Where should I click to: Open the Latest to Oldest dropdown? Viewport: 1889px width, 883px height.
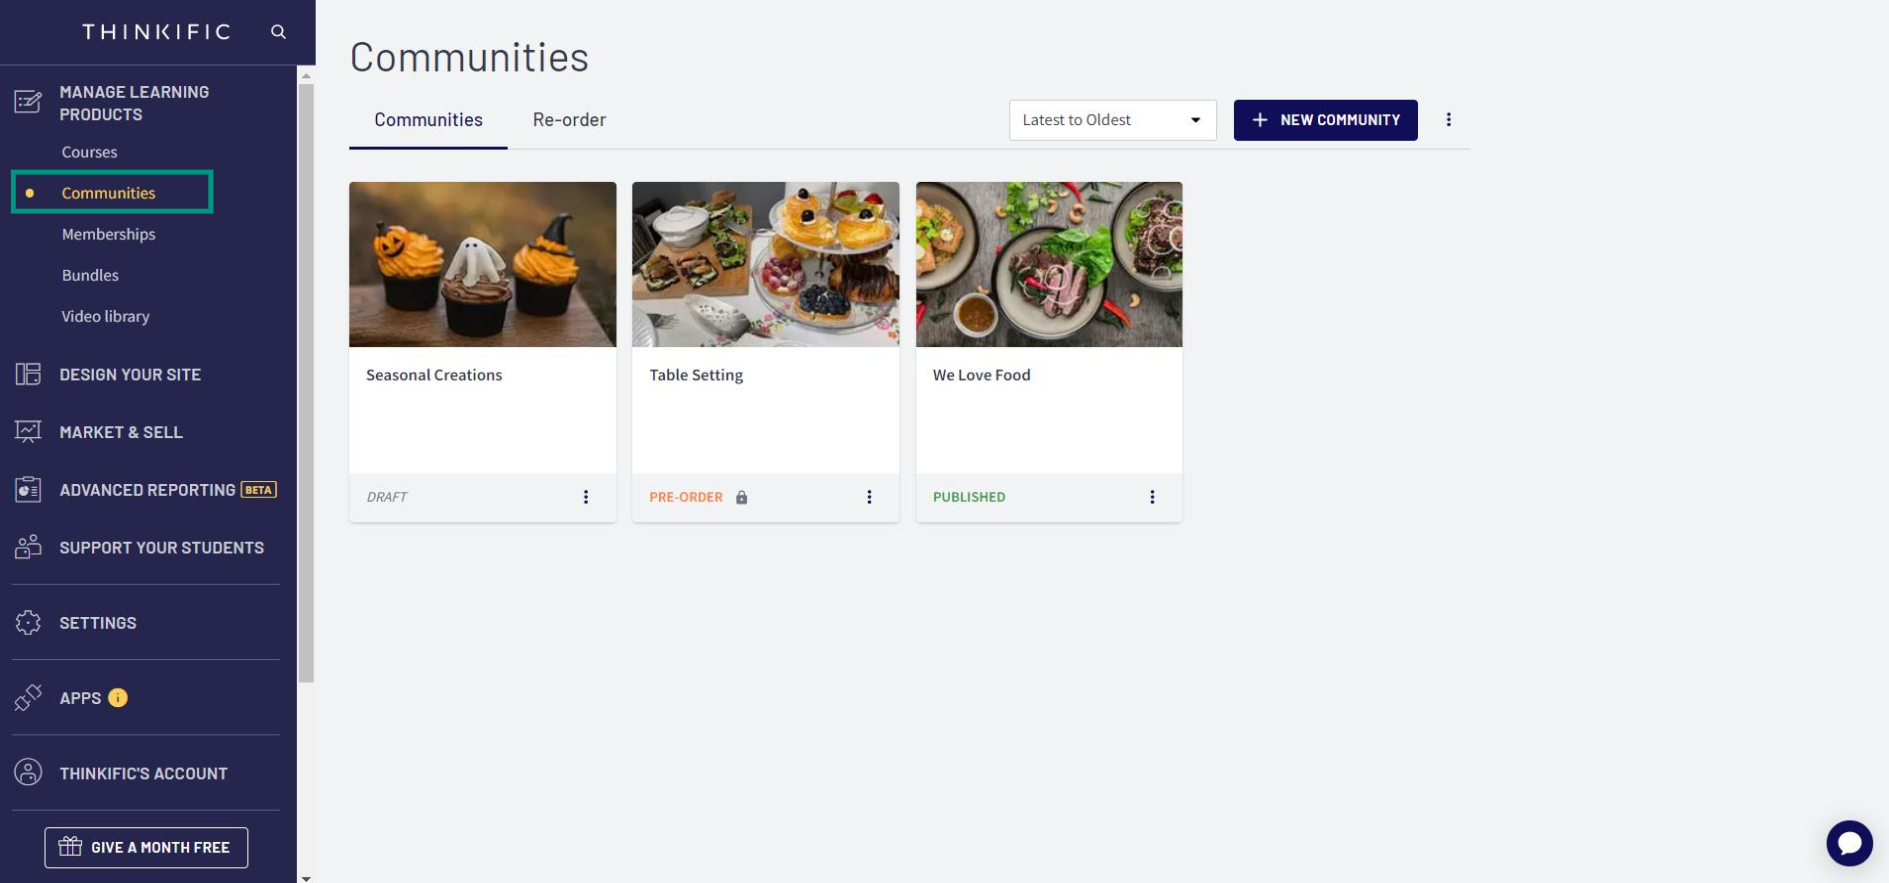point(1112,120)
